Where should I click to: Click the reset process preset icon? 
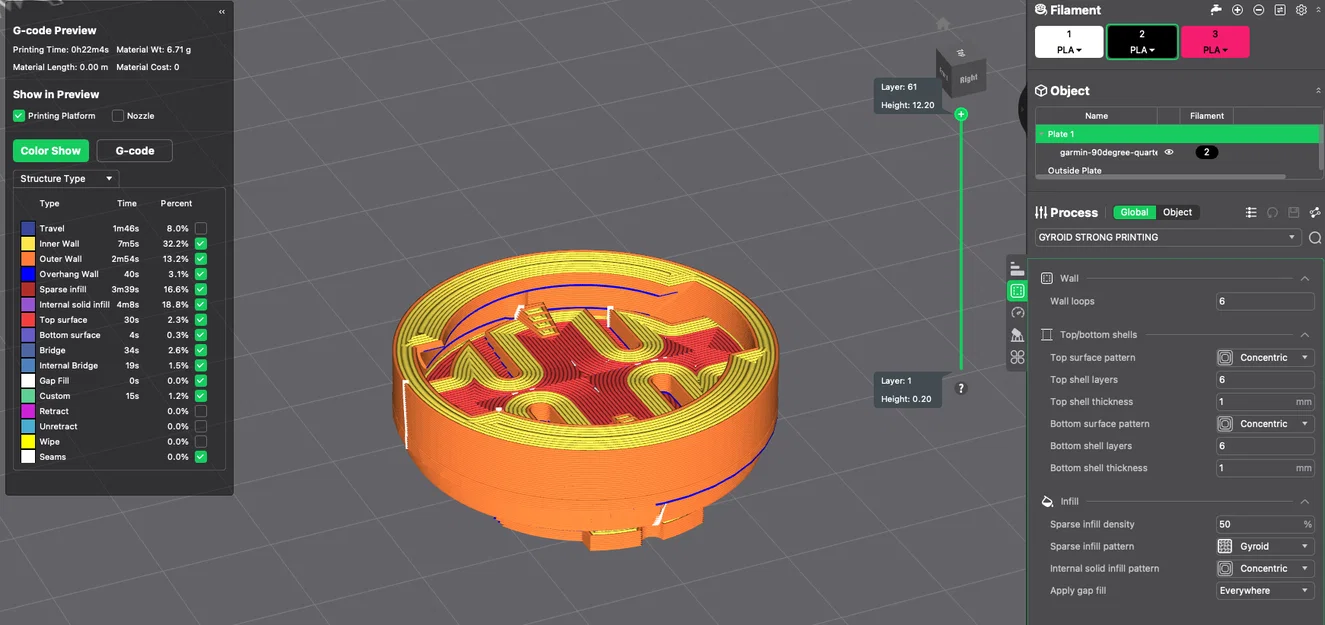(x=1272, y=212)
